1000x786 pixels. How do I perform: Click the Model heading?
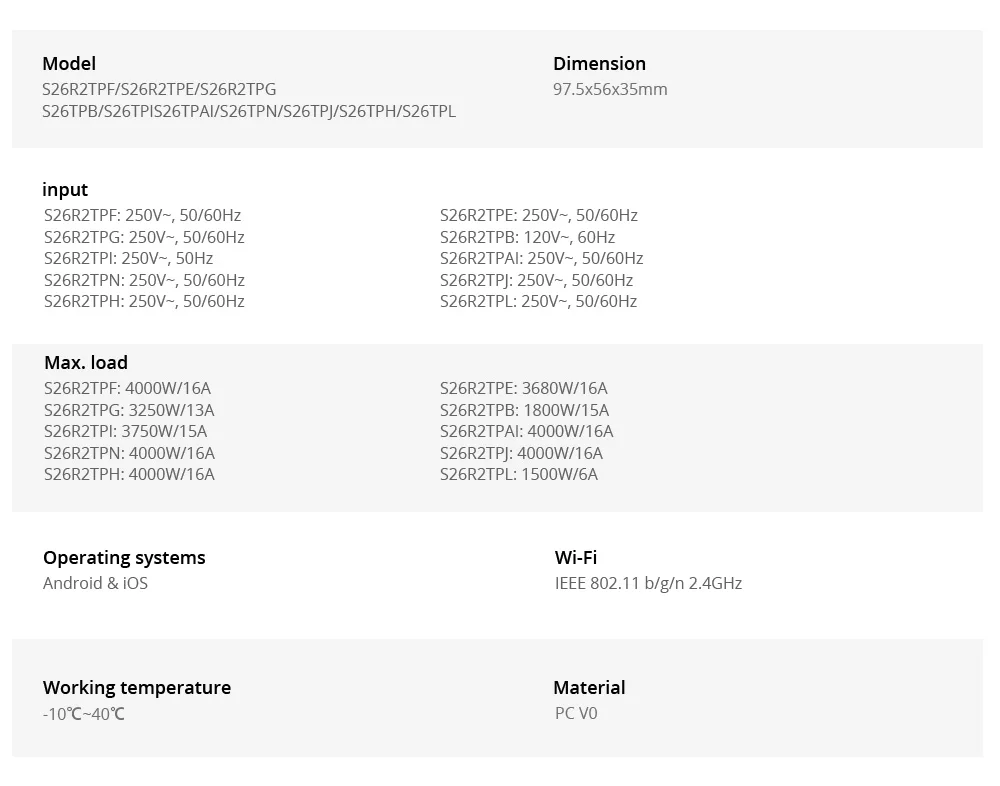click(x=69, y=64)
